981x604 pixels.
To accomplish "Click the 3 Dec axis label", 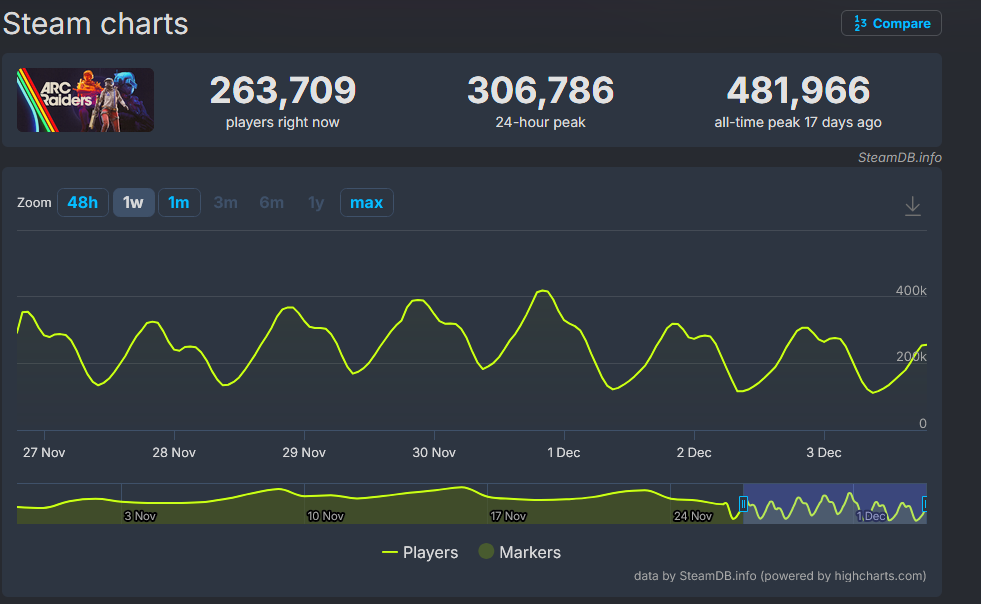I will click(x=824, y=453).
